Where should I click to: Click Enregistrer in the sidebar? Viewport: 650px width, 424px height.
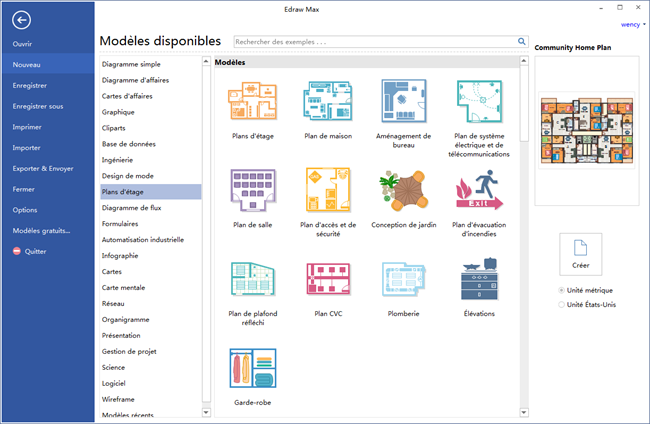pos(29,85)
